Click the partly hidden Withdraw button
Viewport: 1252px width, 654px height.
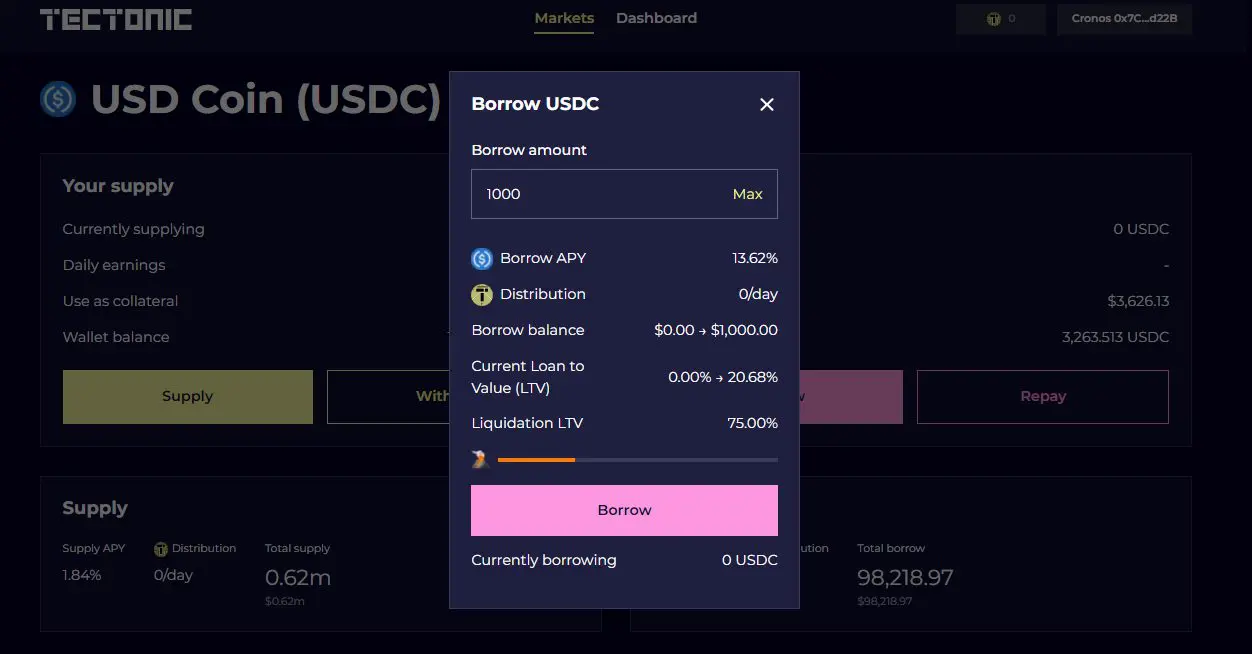pyautogui.click(x=388, y=396)
